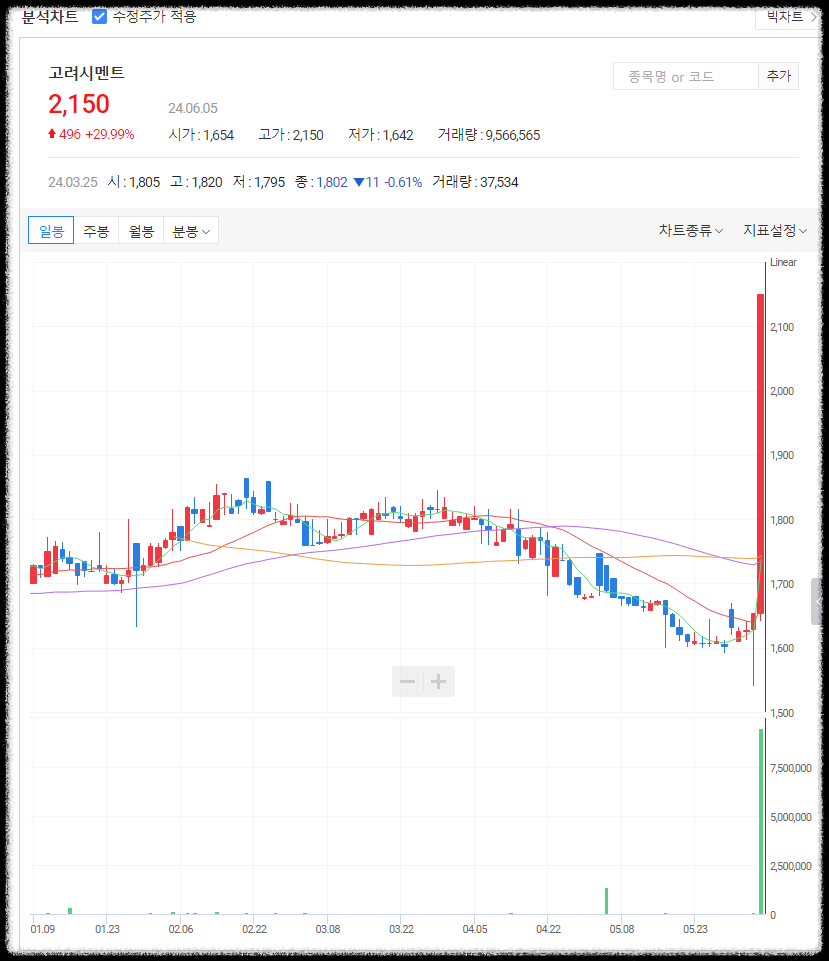The height and width of the screenshot is (961, 829).
Task: Click the side panel collapse arrow handle
Action: [818, 601]
